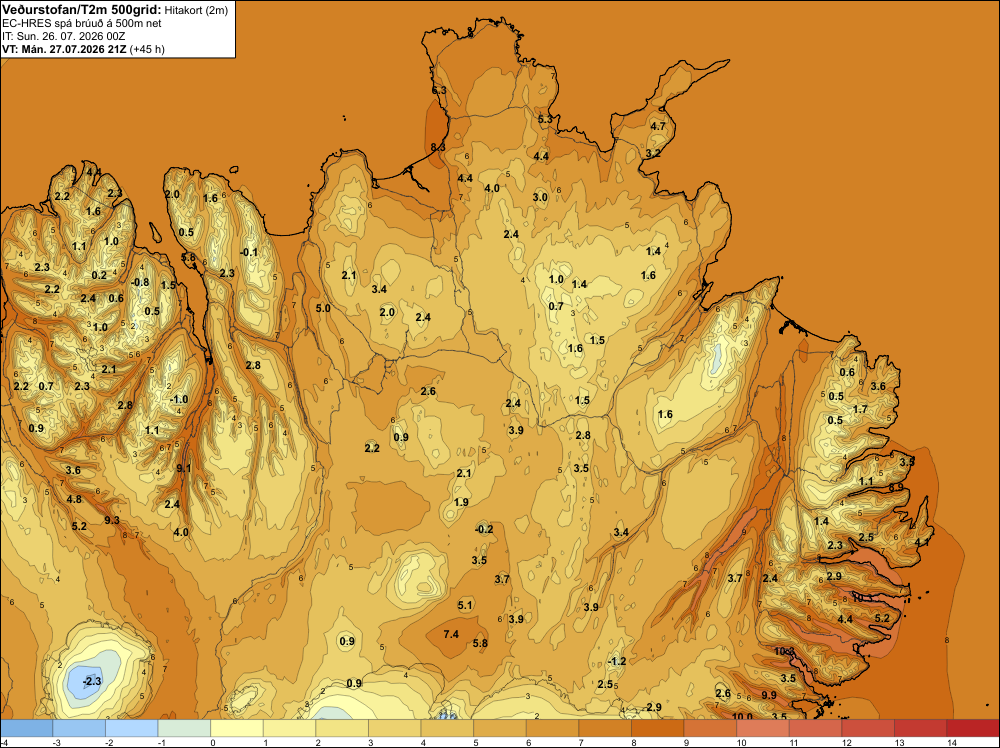
Task: Pick the darkest red swatch after 14
Action: [973, 728]
